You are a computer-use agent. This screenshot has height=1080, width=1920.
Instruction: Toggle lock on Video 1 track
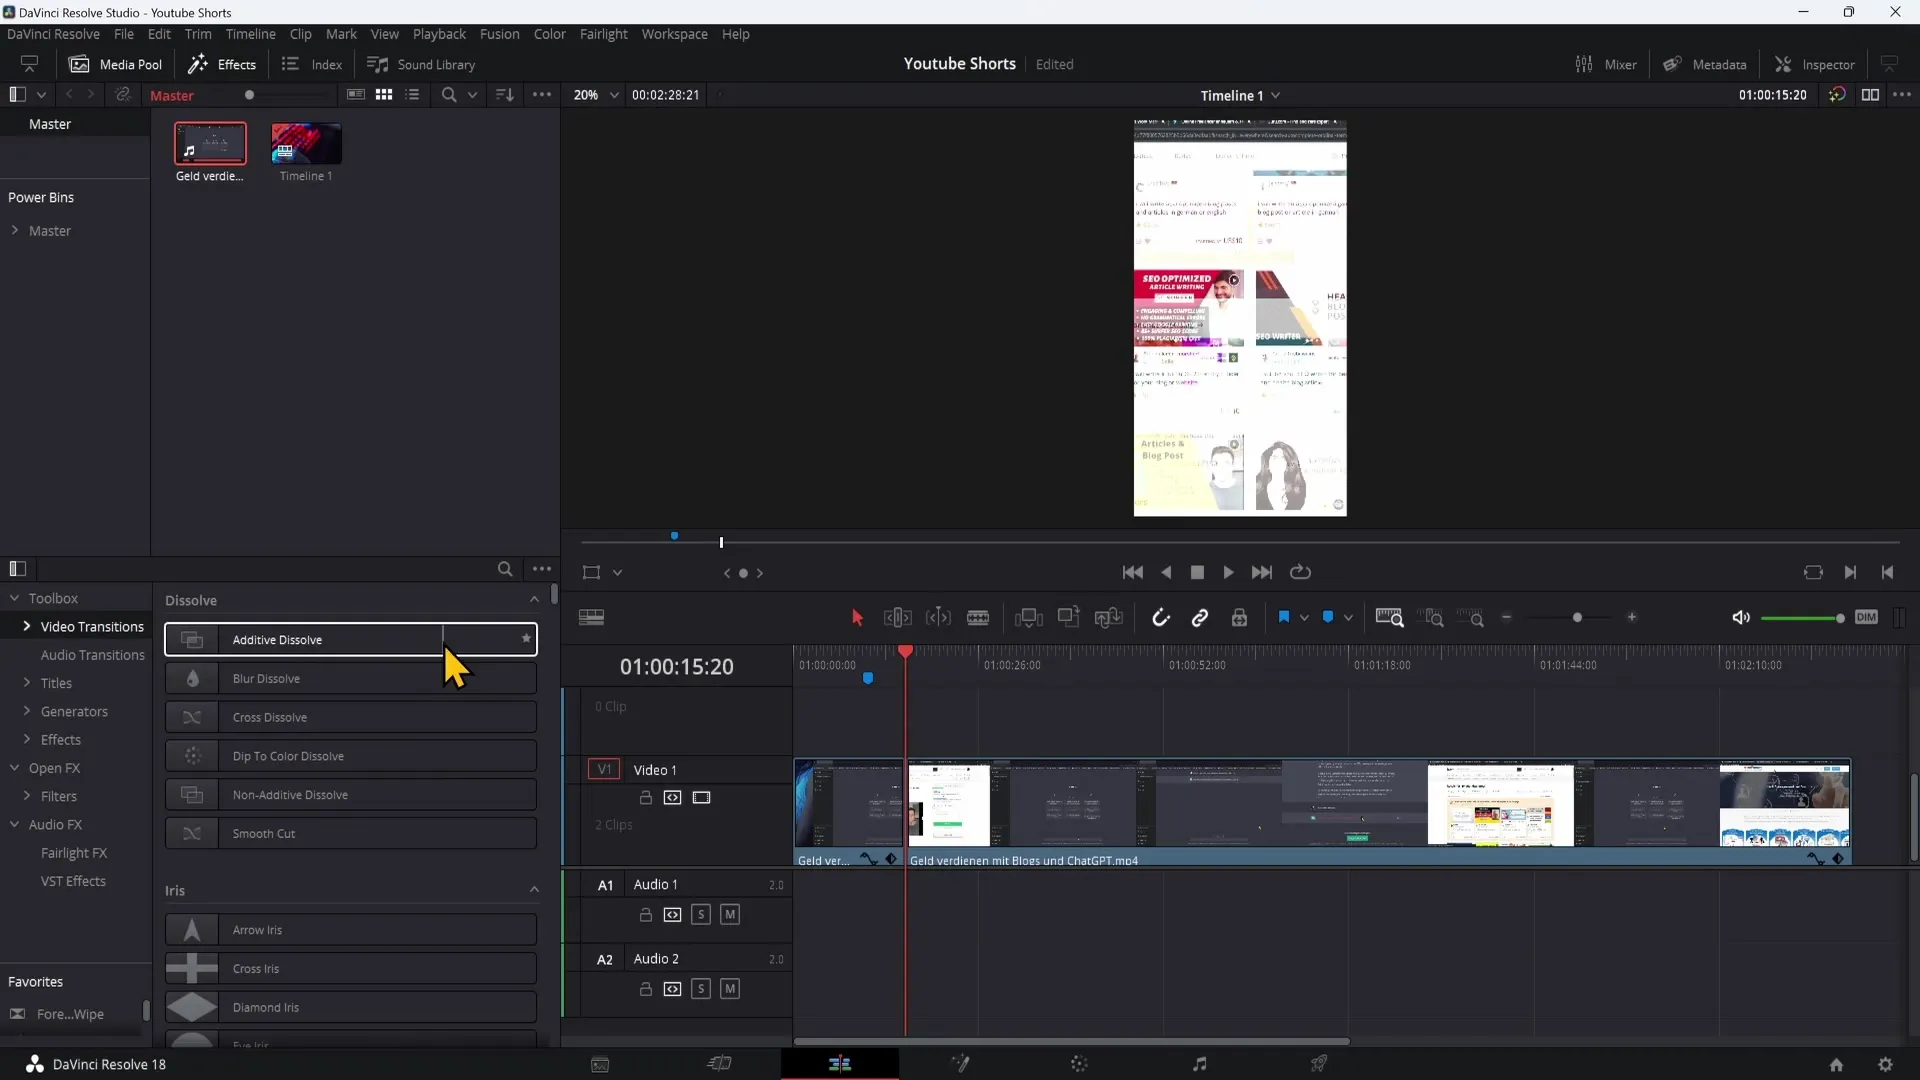645,798
